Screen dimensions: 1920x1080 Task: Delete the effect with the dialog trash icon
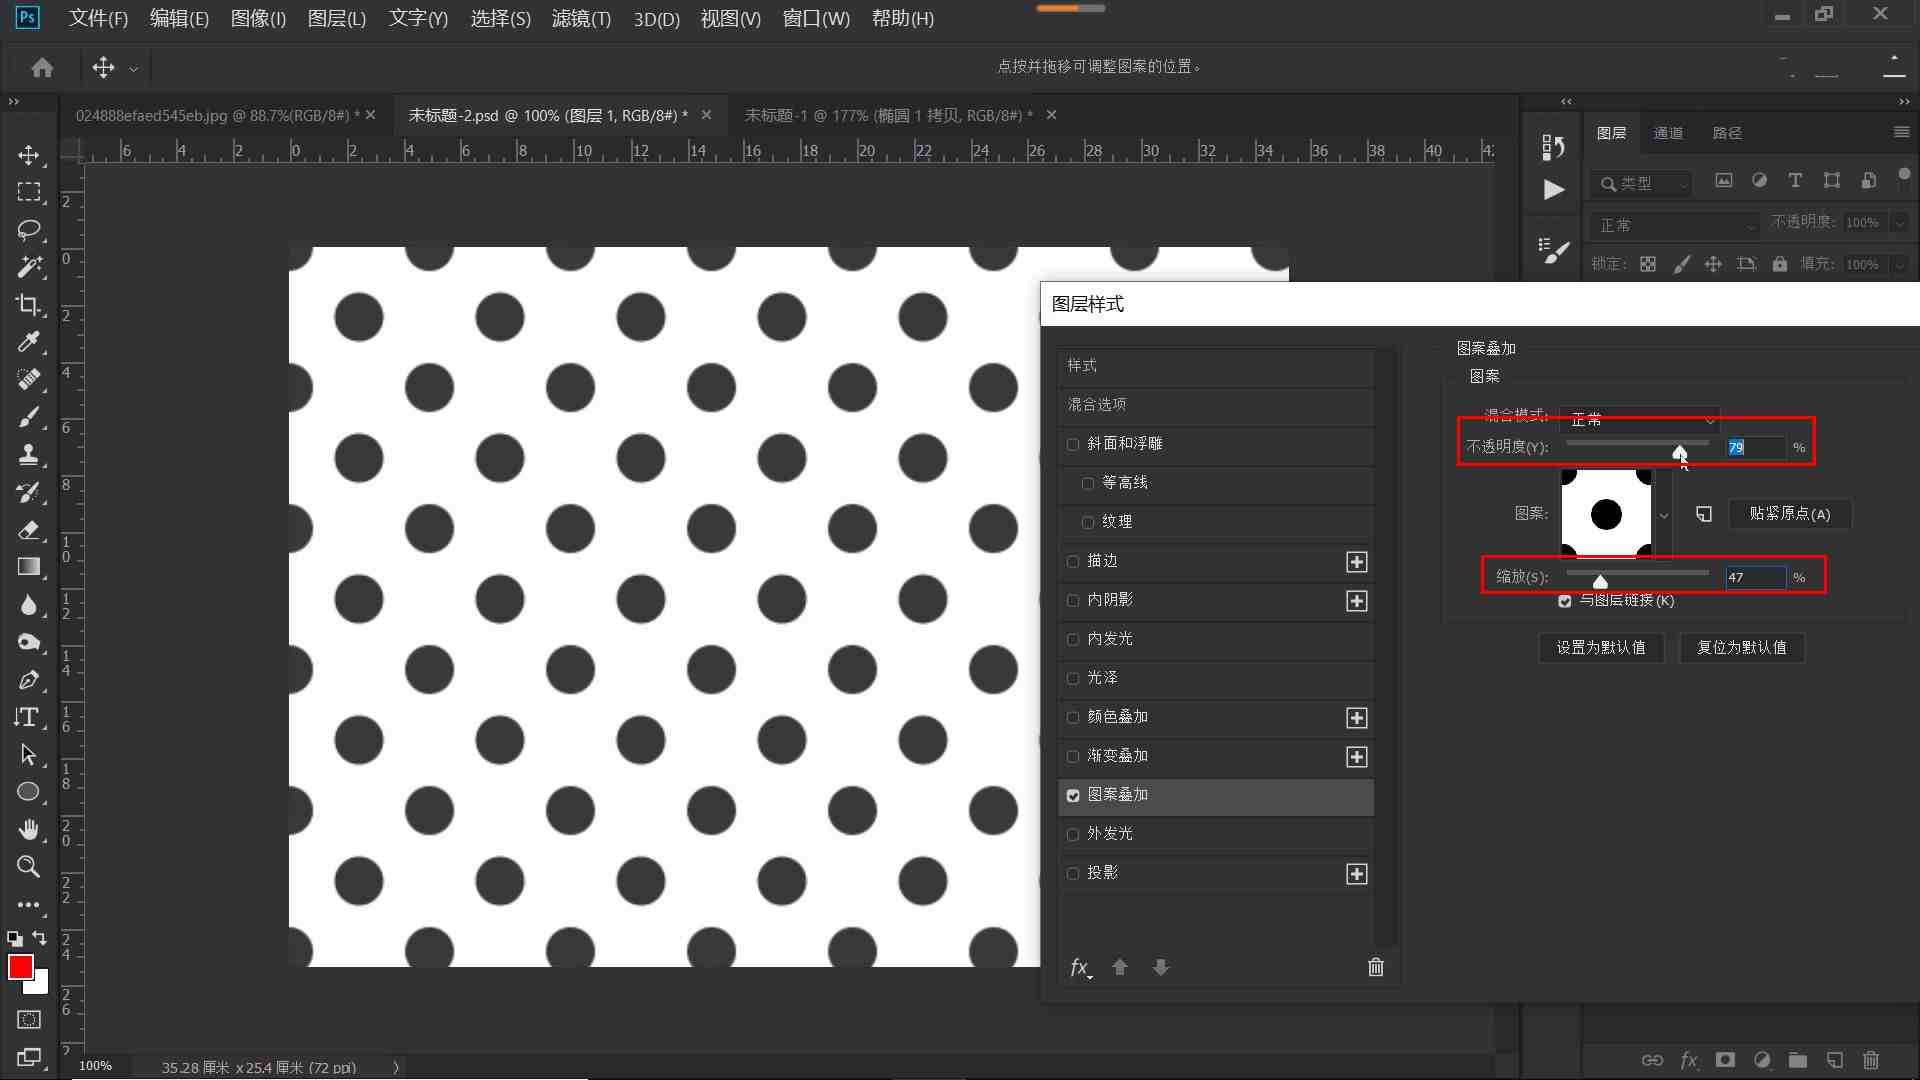(1376, 967)
